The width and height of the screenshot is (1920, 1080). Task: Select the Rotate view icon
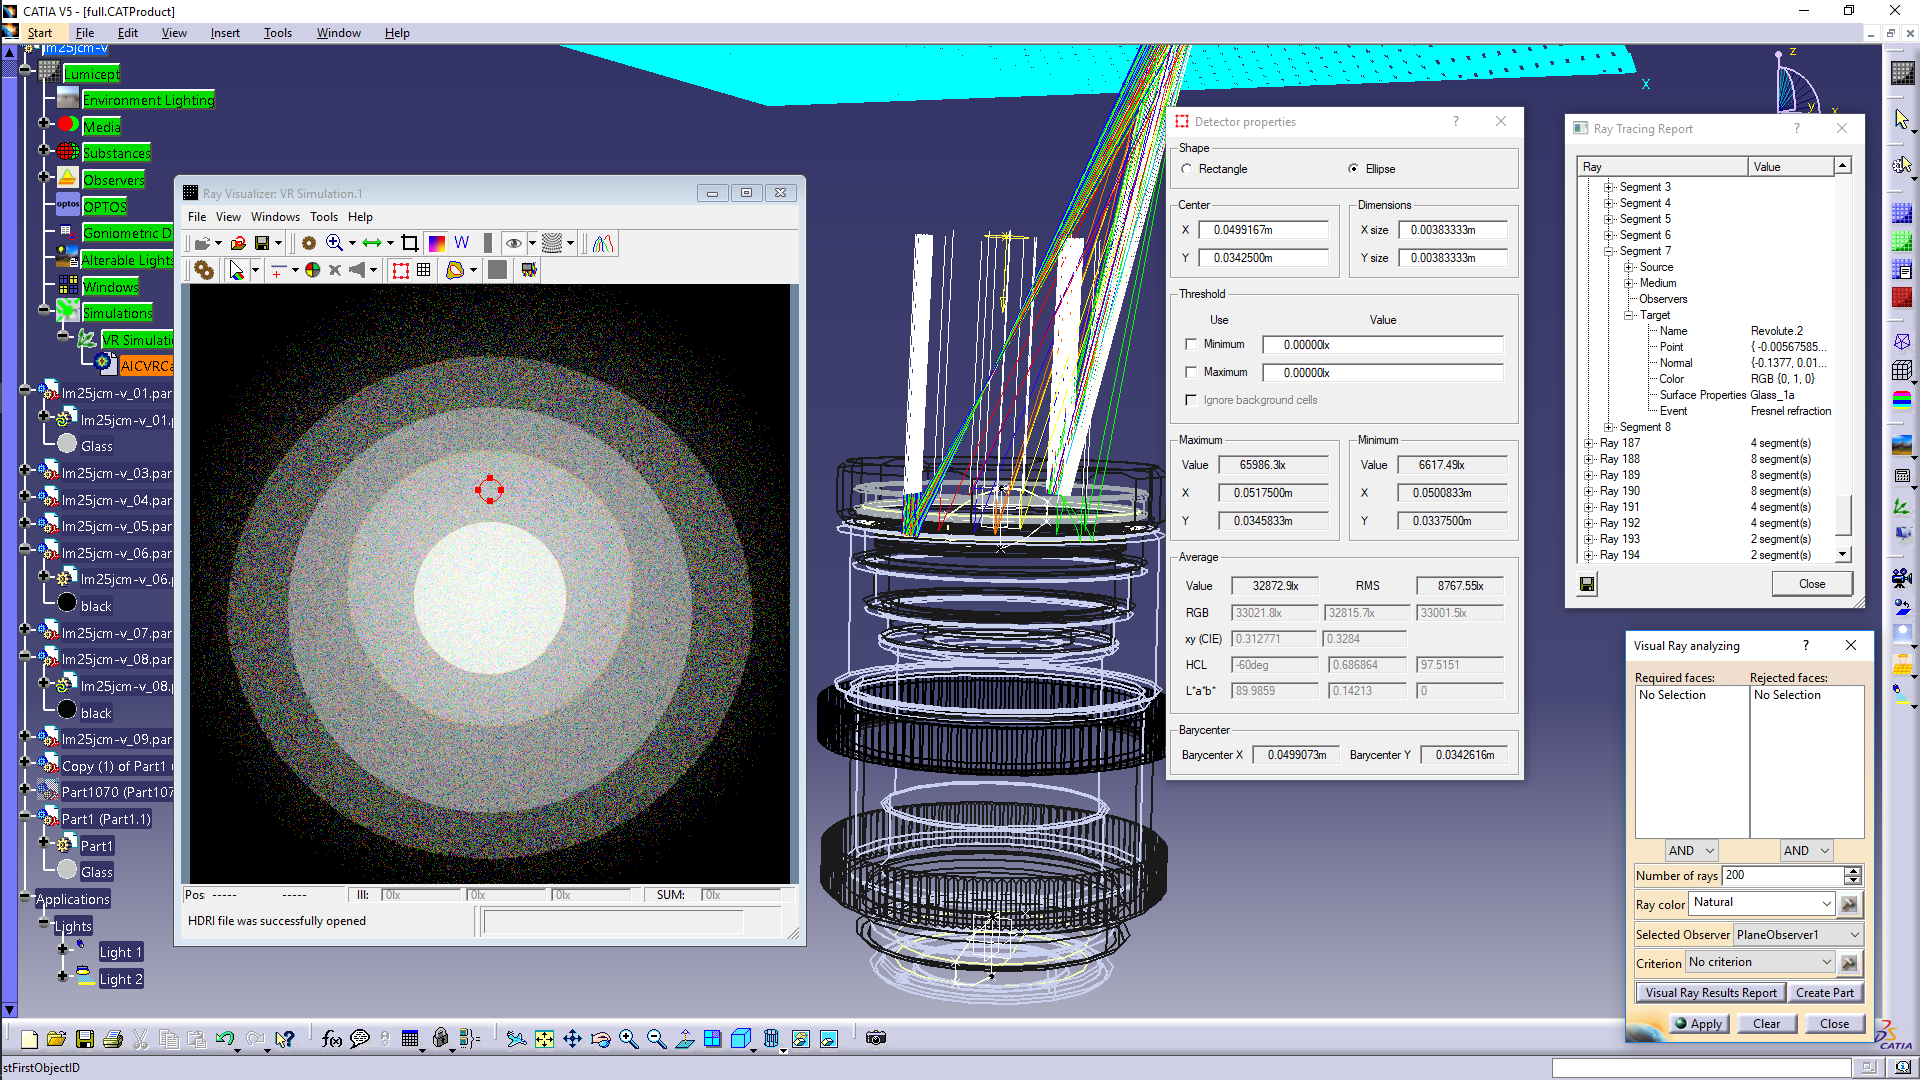[x=600, y=1039]
